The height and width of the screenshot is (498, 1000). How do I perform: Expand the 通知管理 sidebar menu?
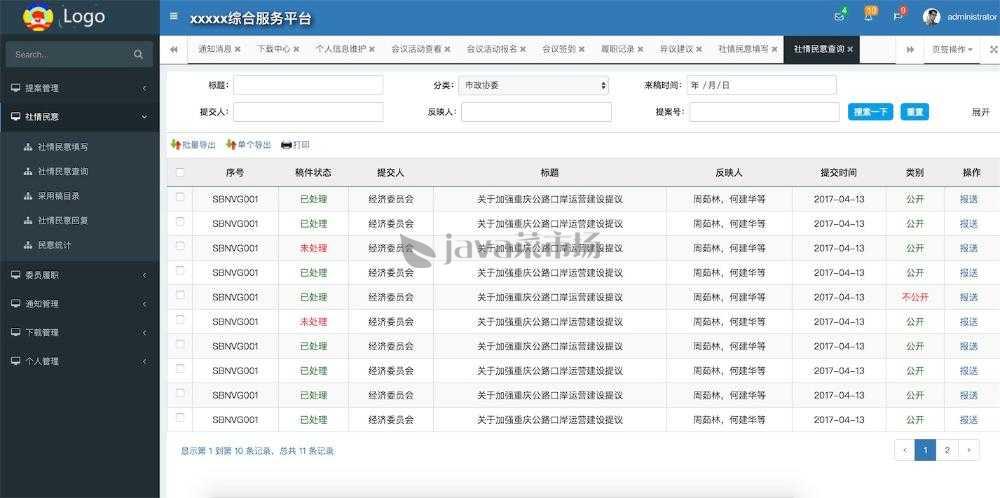pyautogui.click(x=80, y=304)
